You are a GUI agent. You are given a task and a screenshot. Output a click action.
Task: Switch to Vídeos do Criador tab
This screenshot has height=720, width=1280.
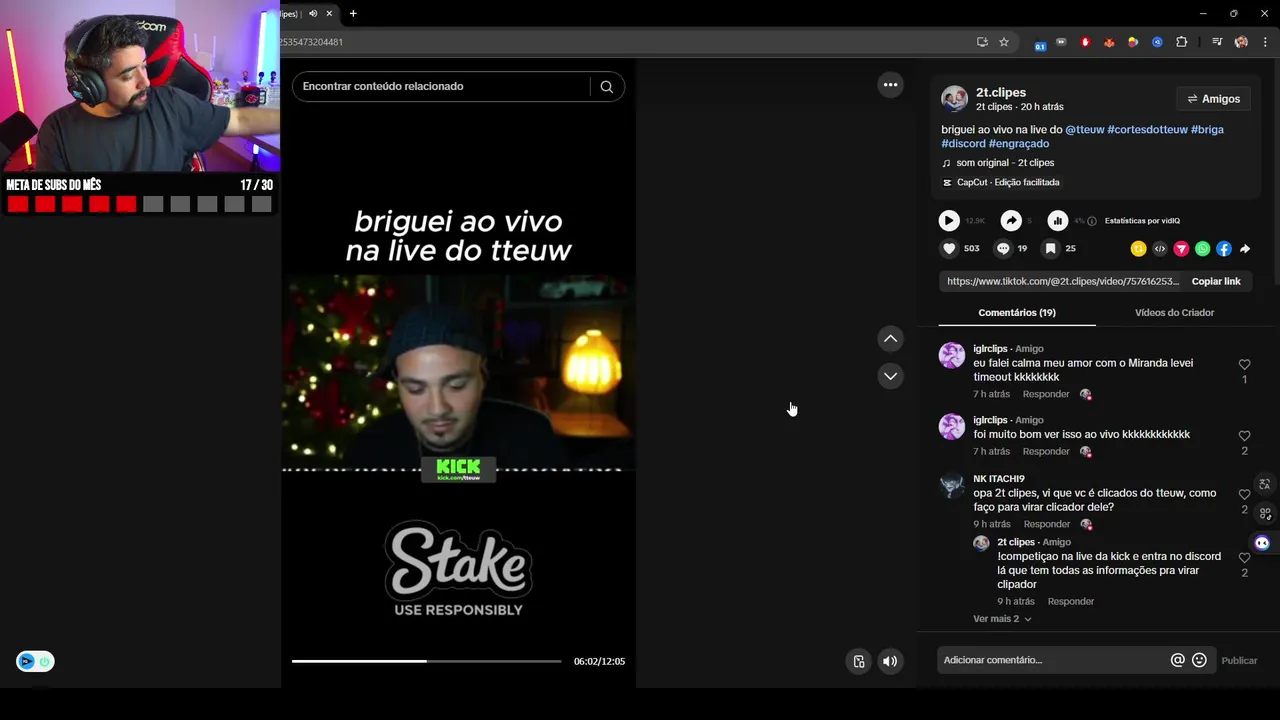[1174, 313]
